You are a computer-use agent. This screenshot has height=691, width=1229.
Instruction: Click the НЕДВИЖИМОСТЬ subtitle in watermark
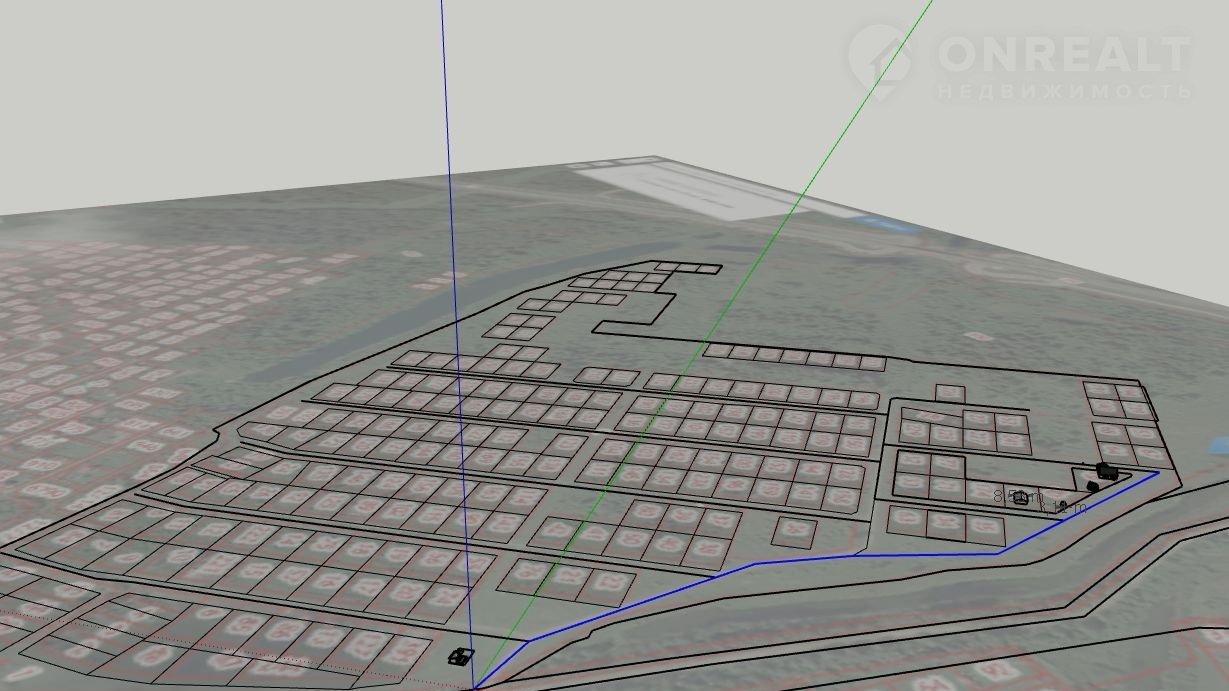coord(1064,91)
